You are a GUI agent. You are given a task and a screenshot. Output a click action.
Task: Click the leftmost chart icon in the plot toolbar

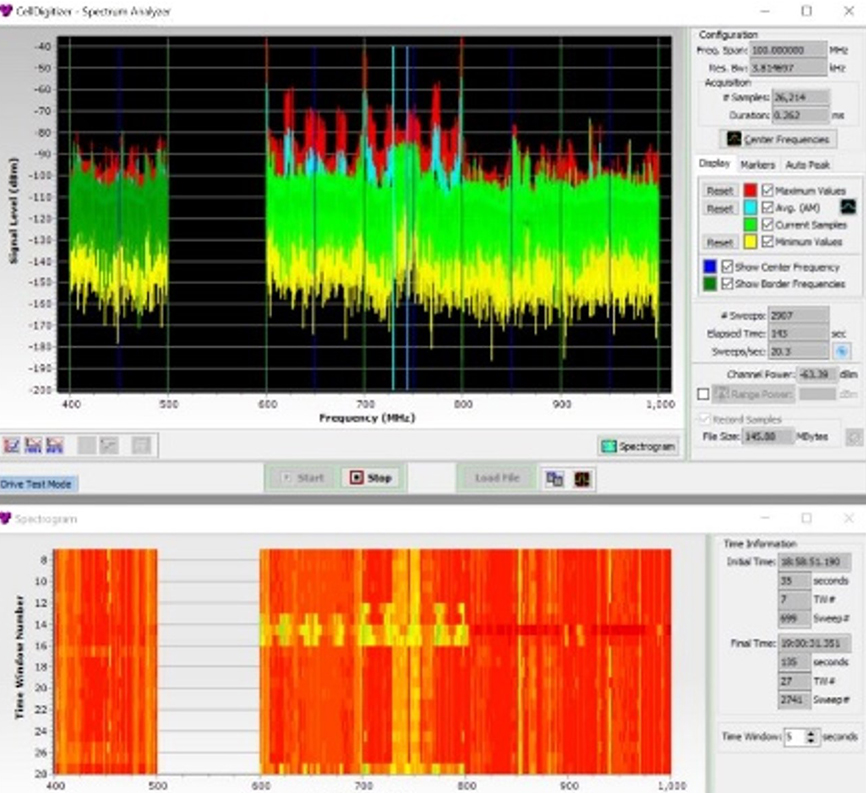[12, 445]
